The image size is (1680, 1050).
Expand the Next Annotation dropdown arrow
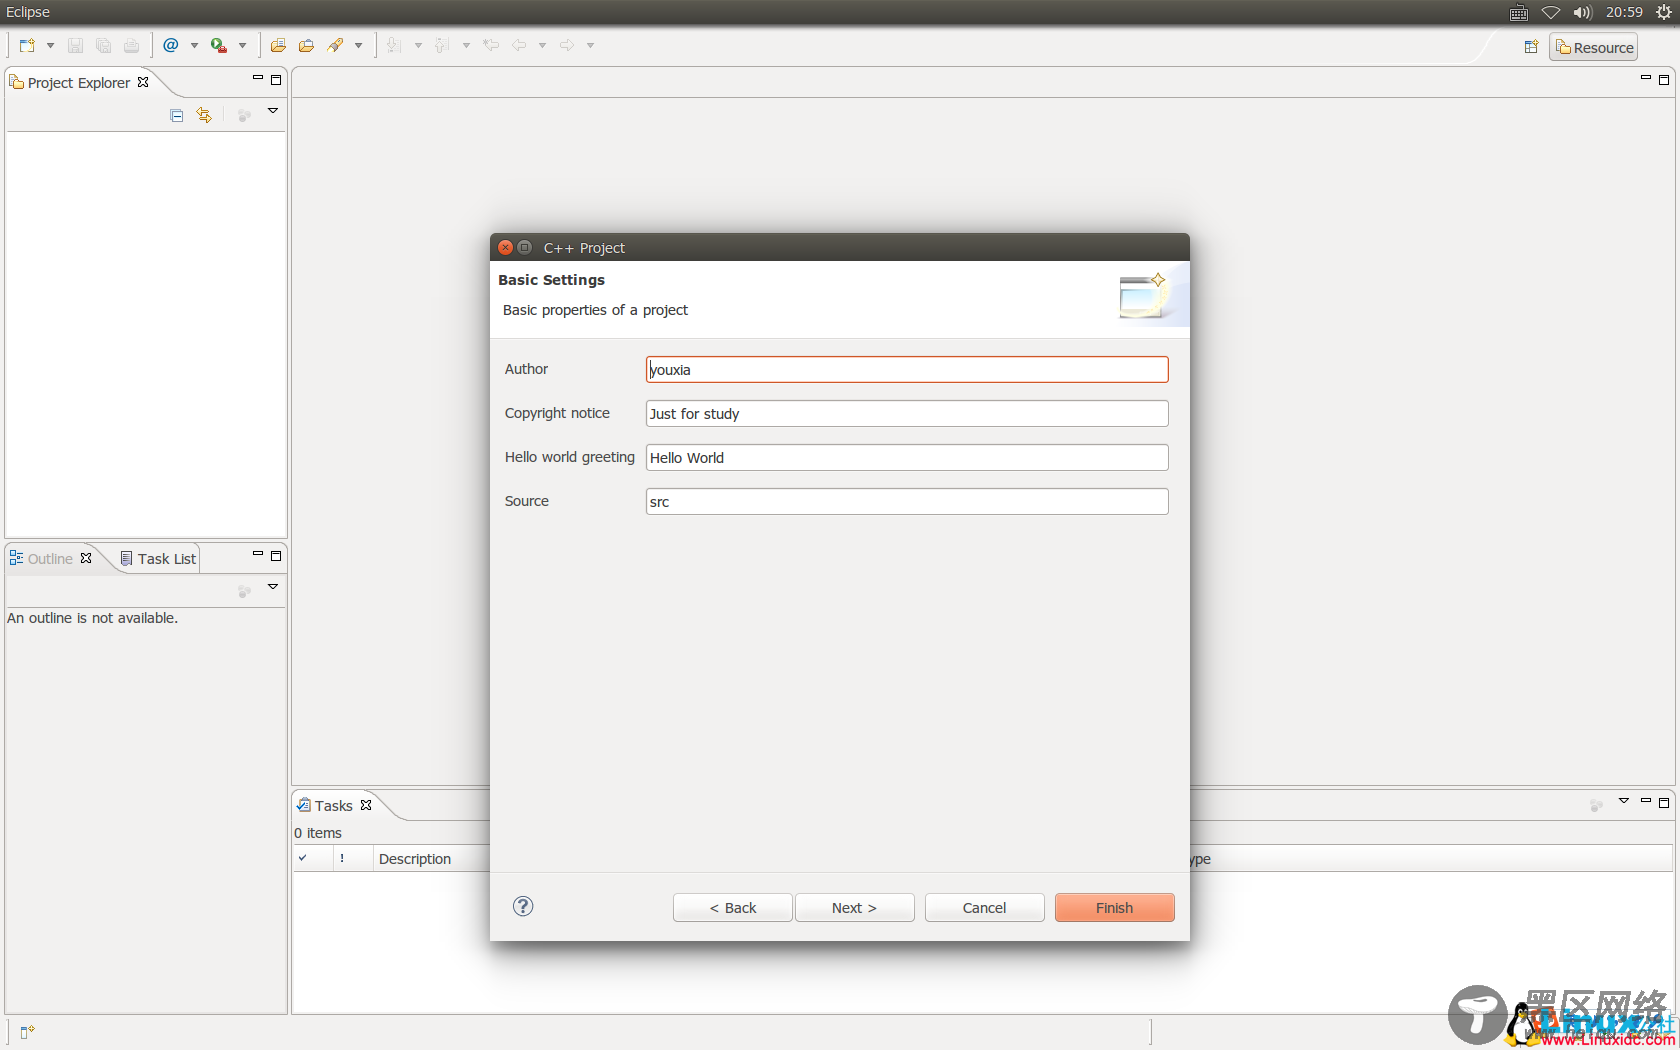418,46
